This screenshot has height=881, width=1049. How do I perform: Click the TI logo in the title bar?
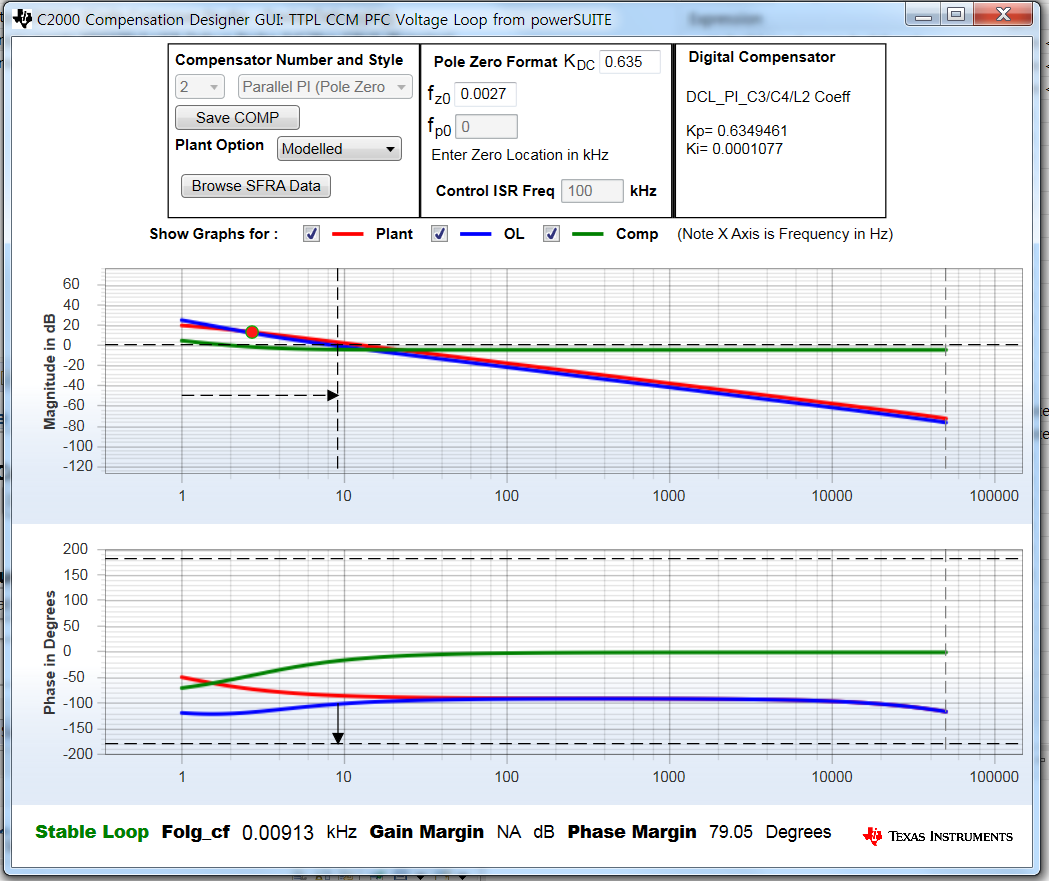tap(22, 19)
